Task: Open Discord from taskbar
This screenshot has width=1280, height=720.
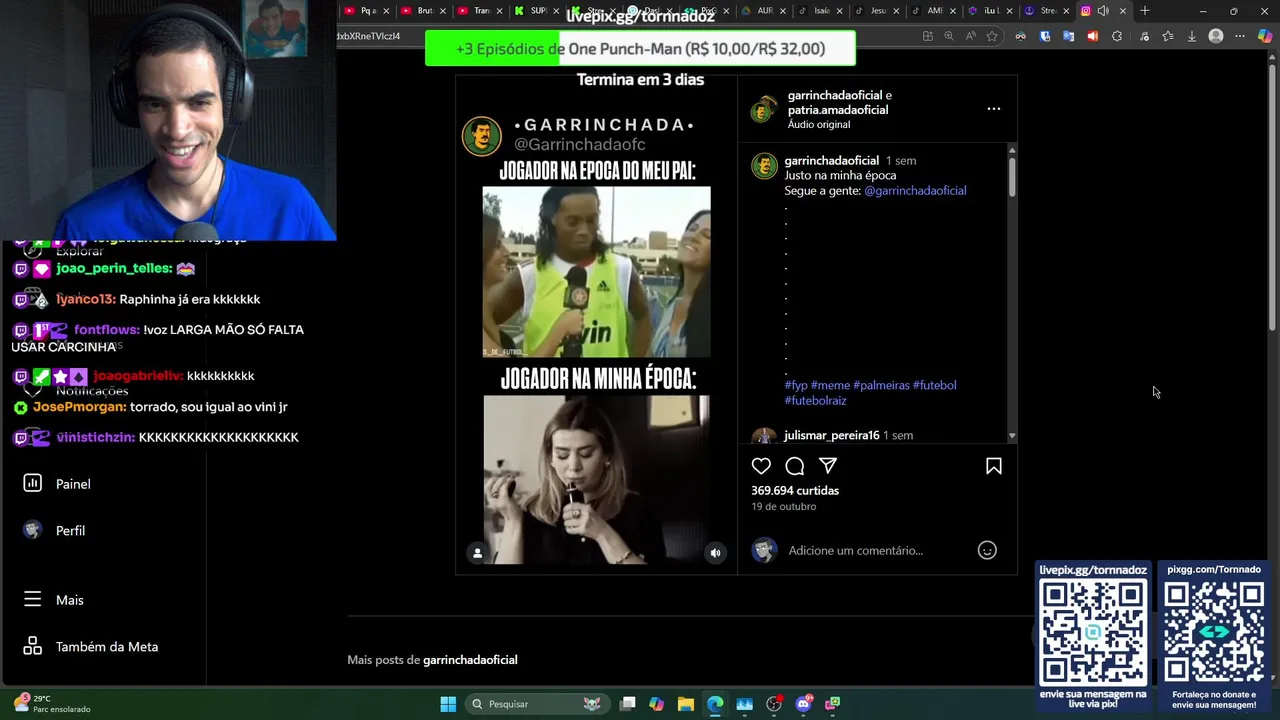Action: tap(803, 704)
